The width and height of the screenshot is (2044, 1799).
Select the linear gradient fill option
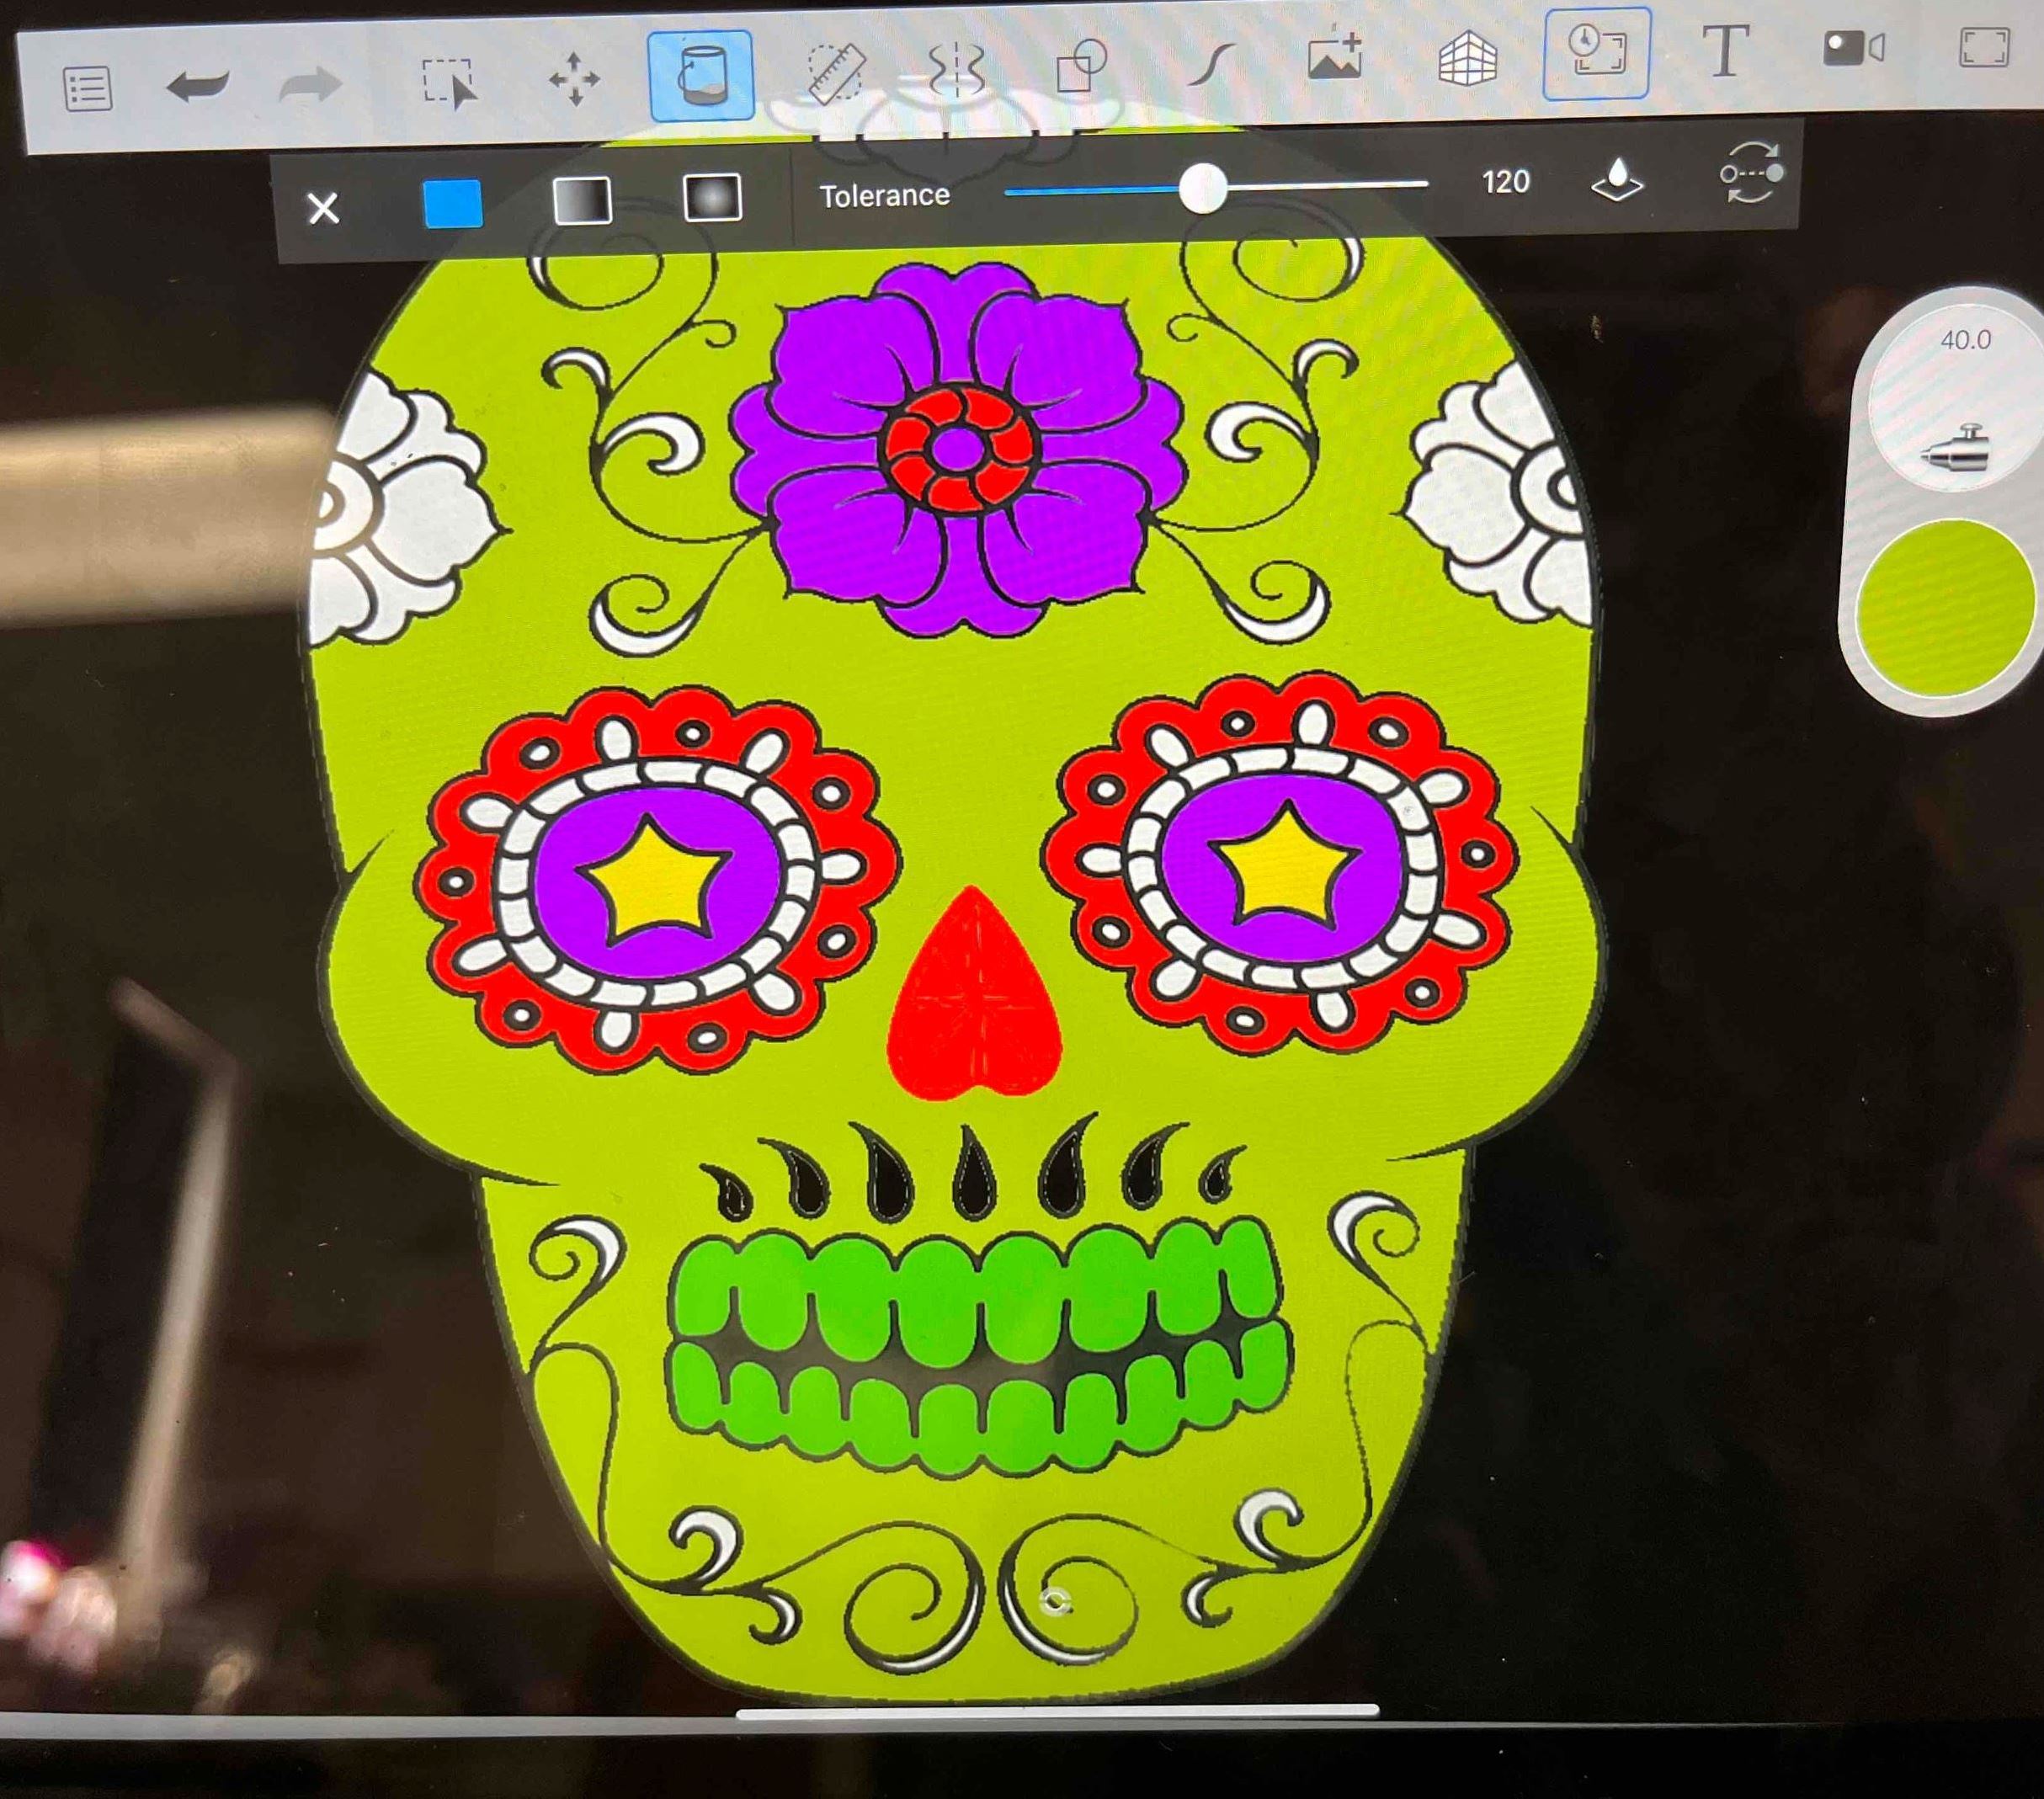[x=583, y=200]
